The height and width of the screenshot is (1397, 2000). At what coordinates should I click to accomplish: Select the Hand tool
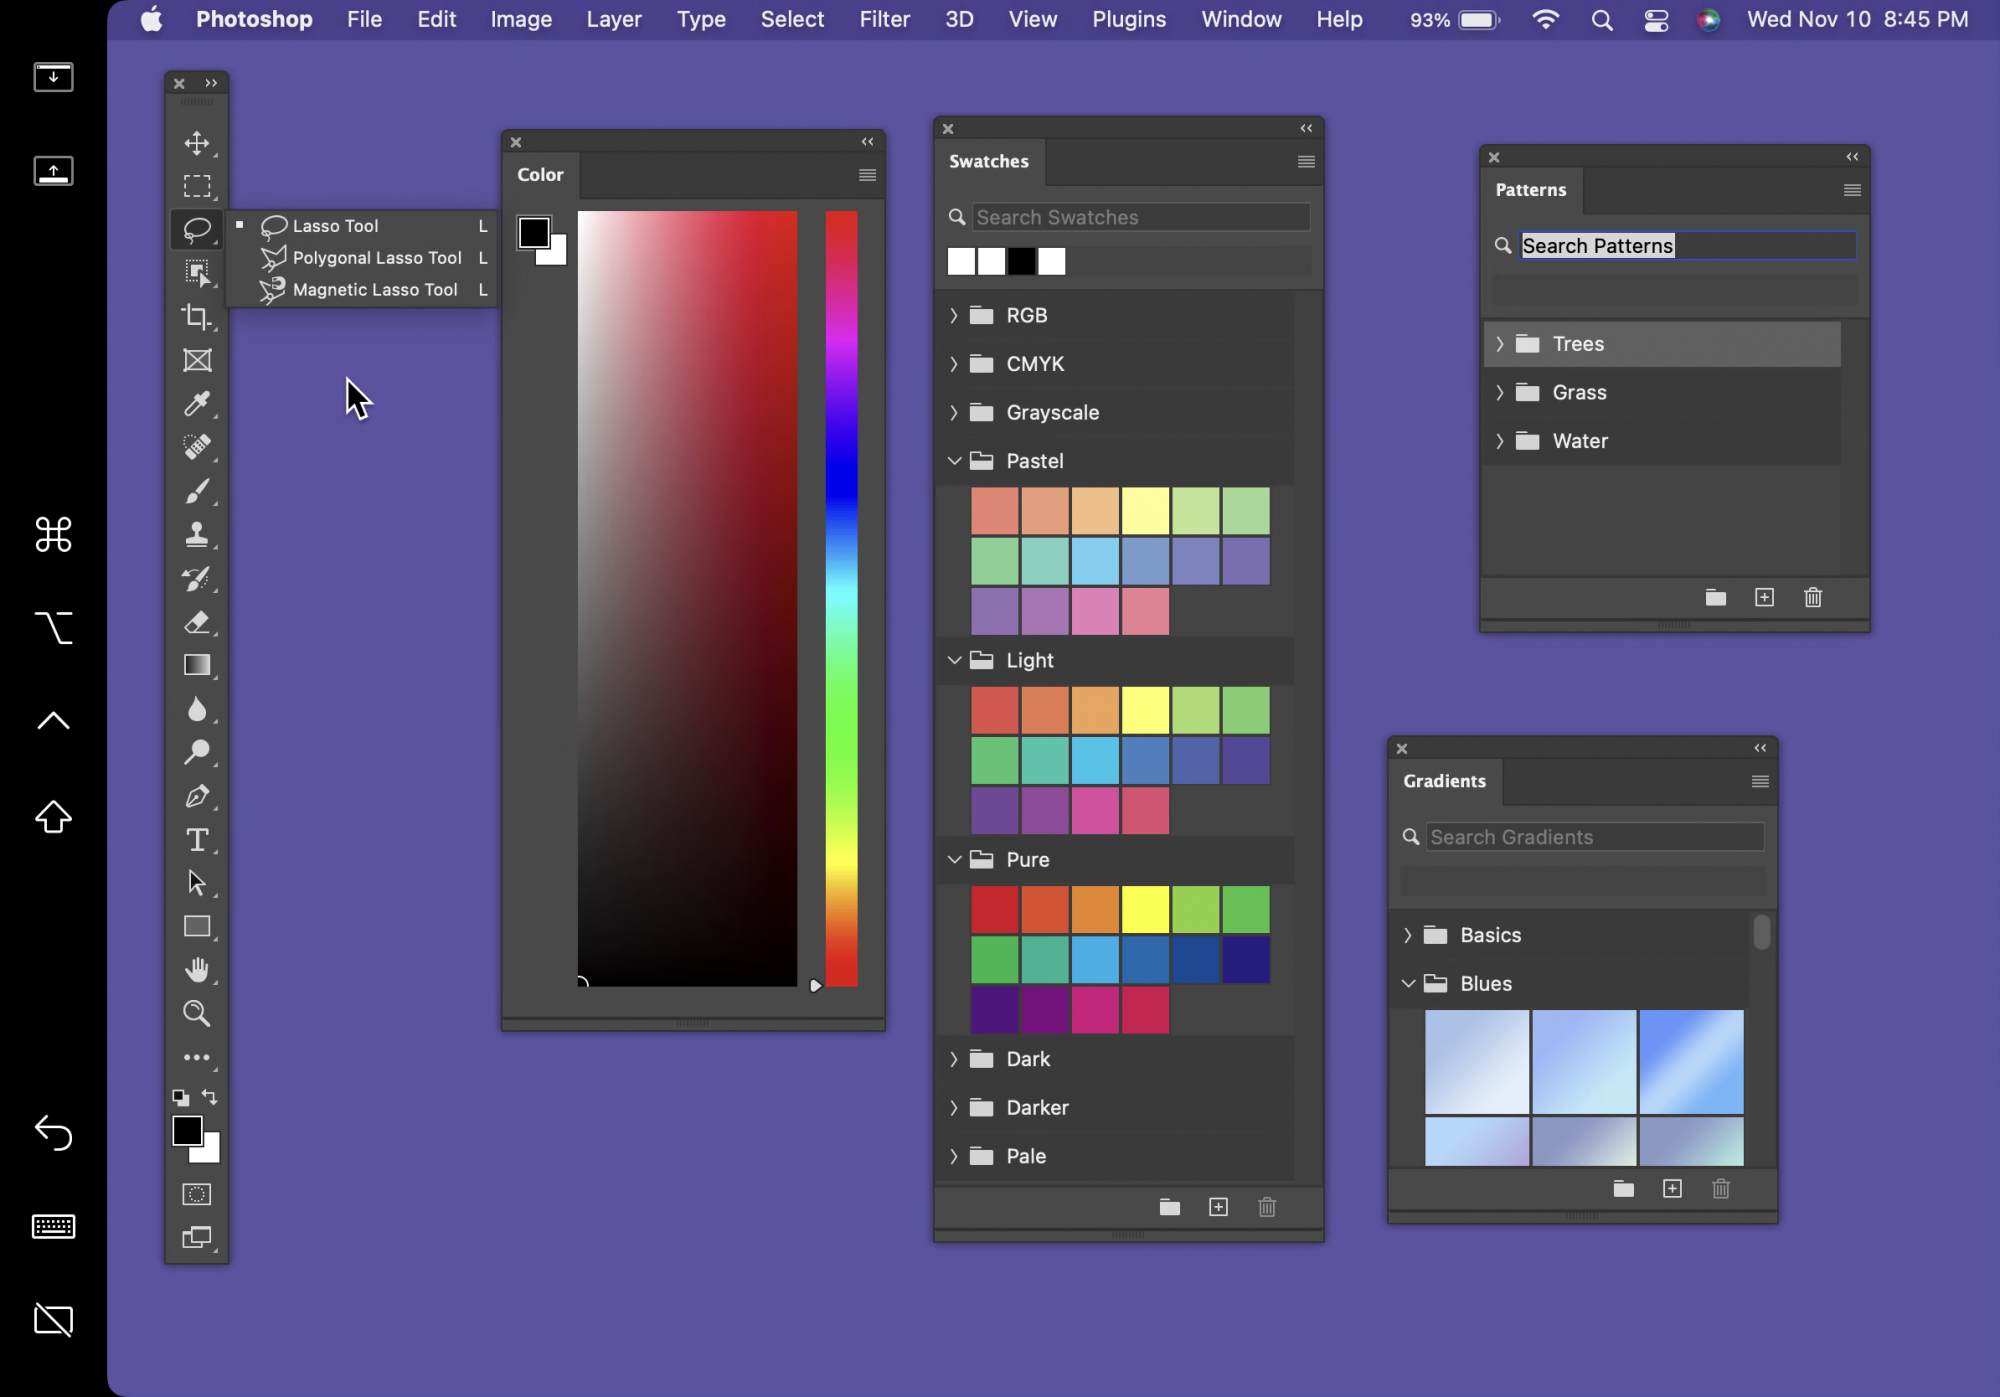coord(196,970)
